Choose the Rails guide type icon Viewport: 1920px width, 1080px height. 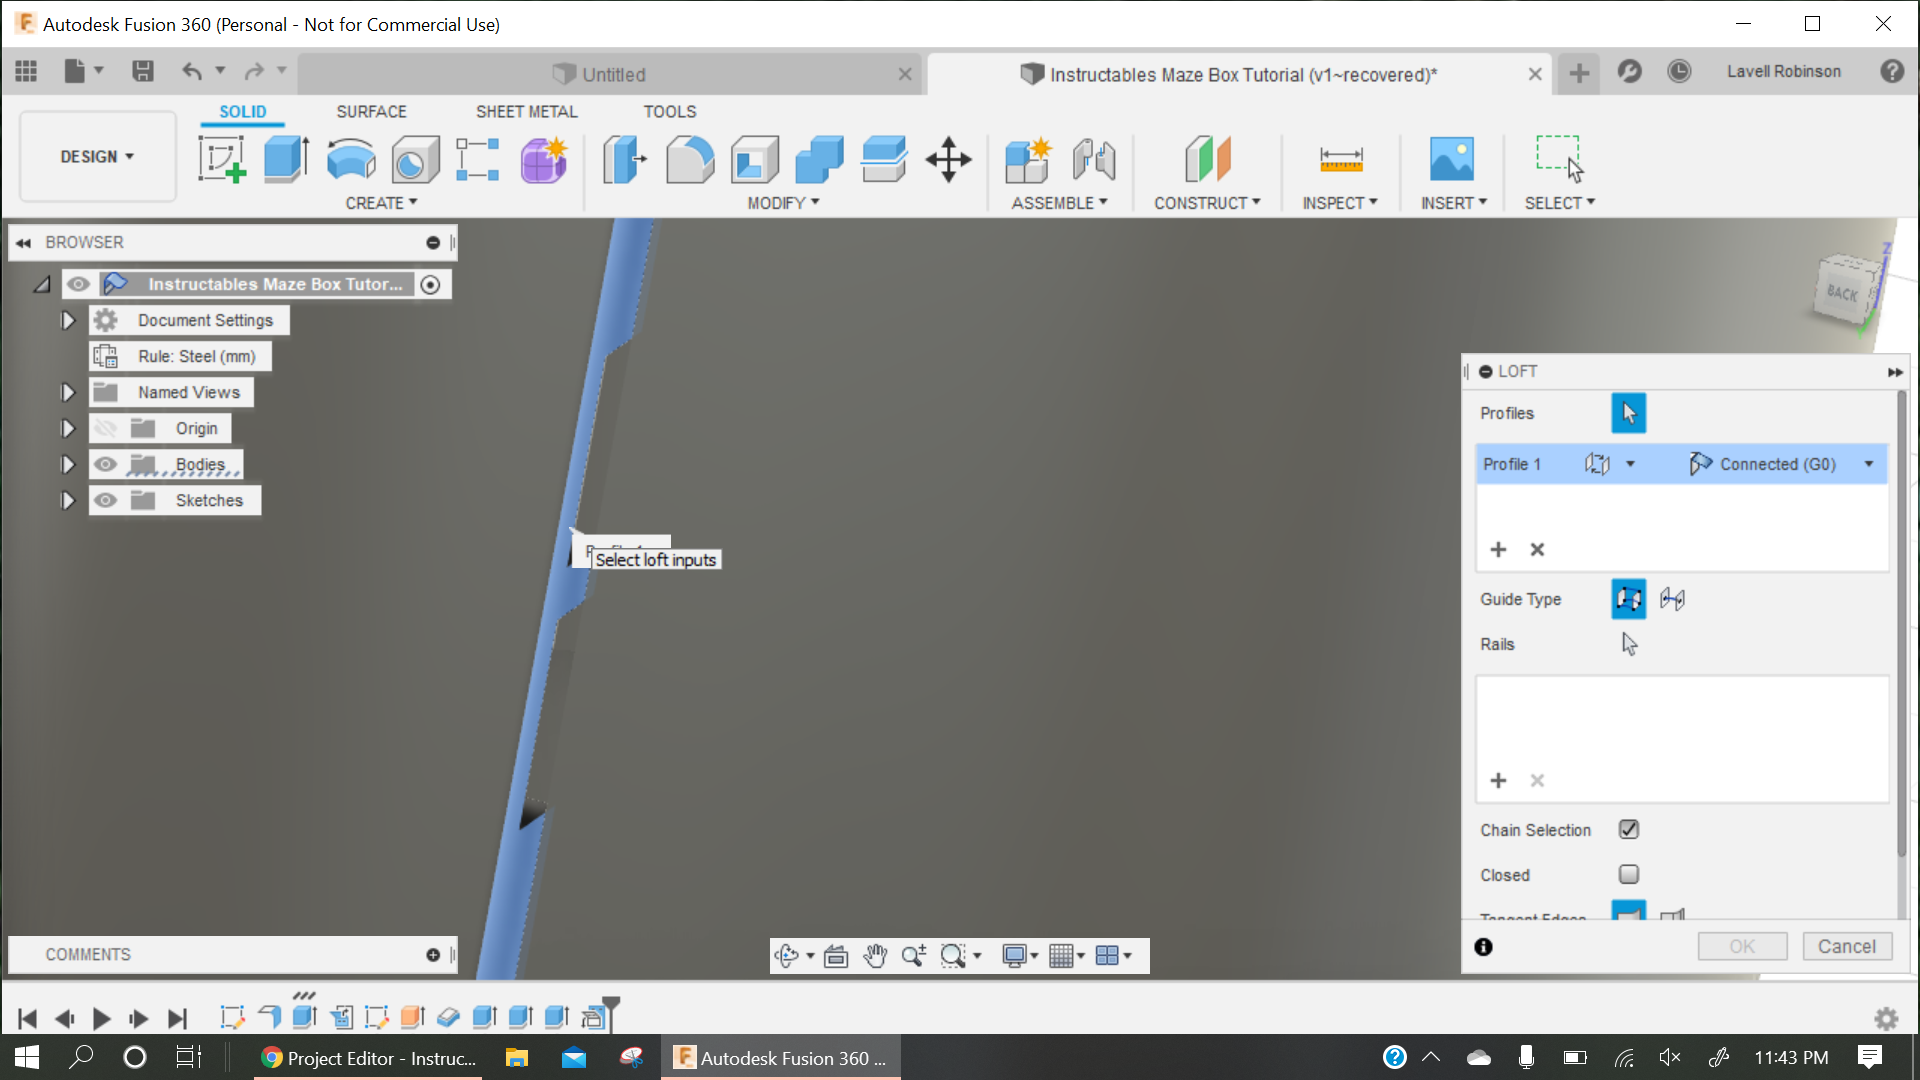pyautogui.click(x=1629, y=599)
